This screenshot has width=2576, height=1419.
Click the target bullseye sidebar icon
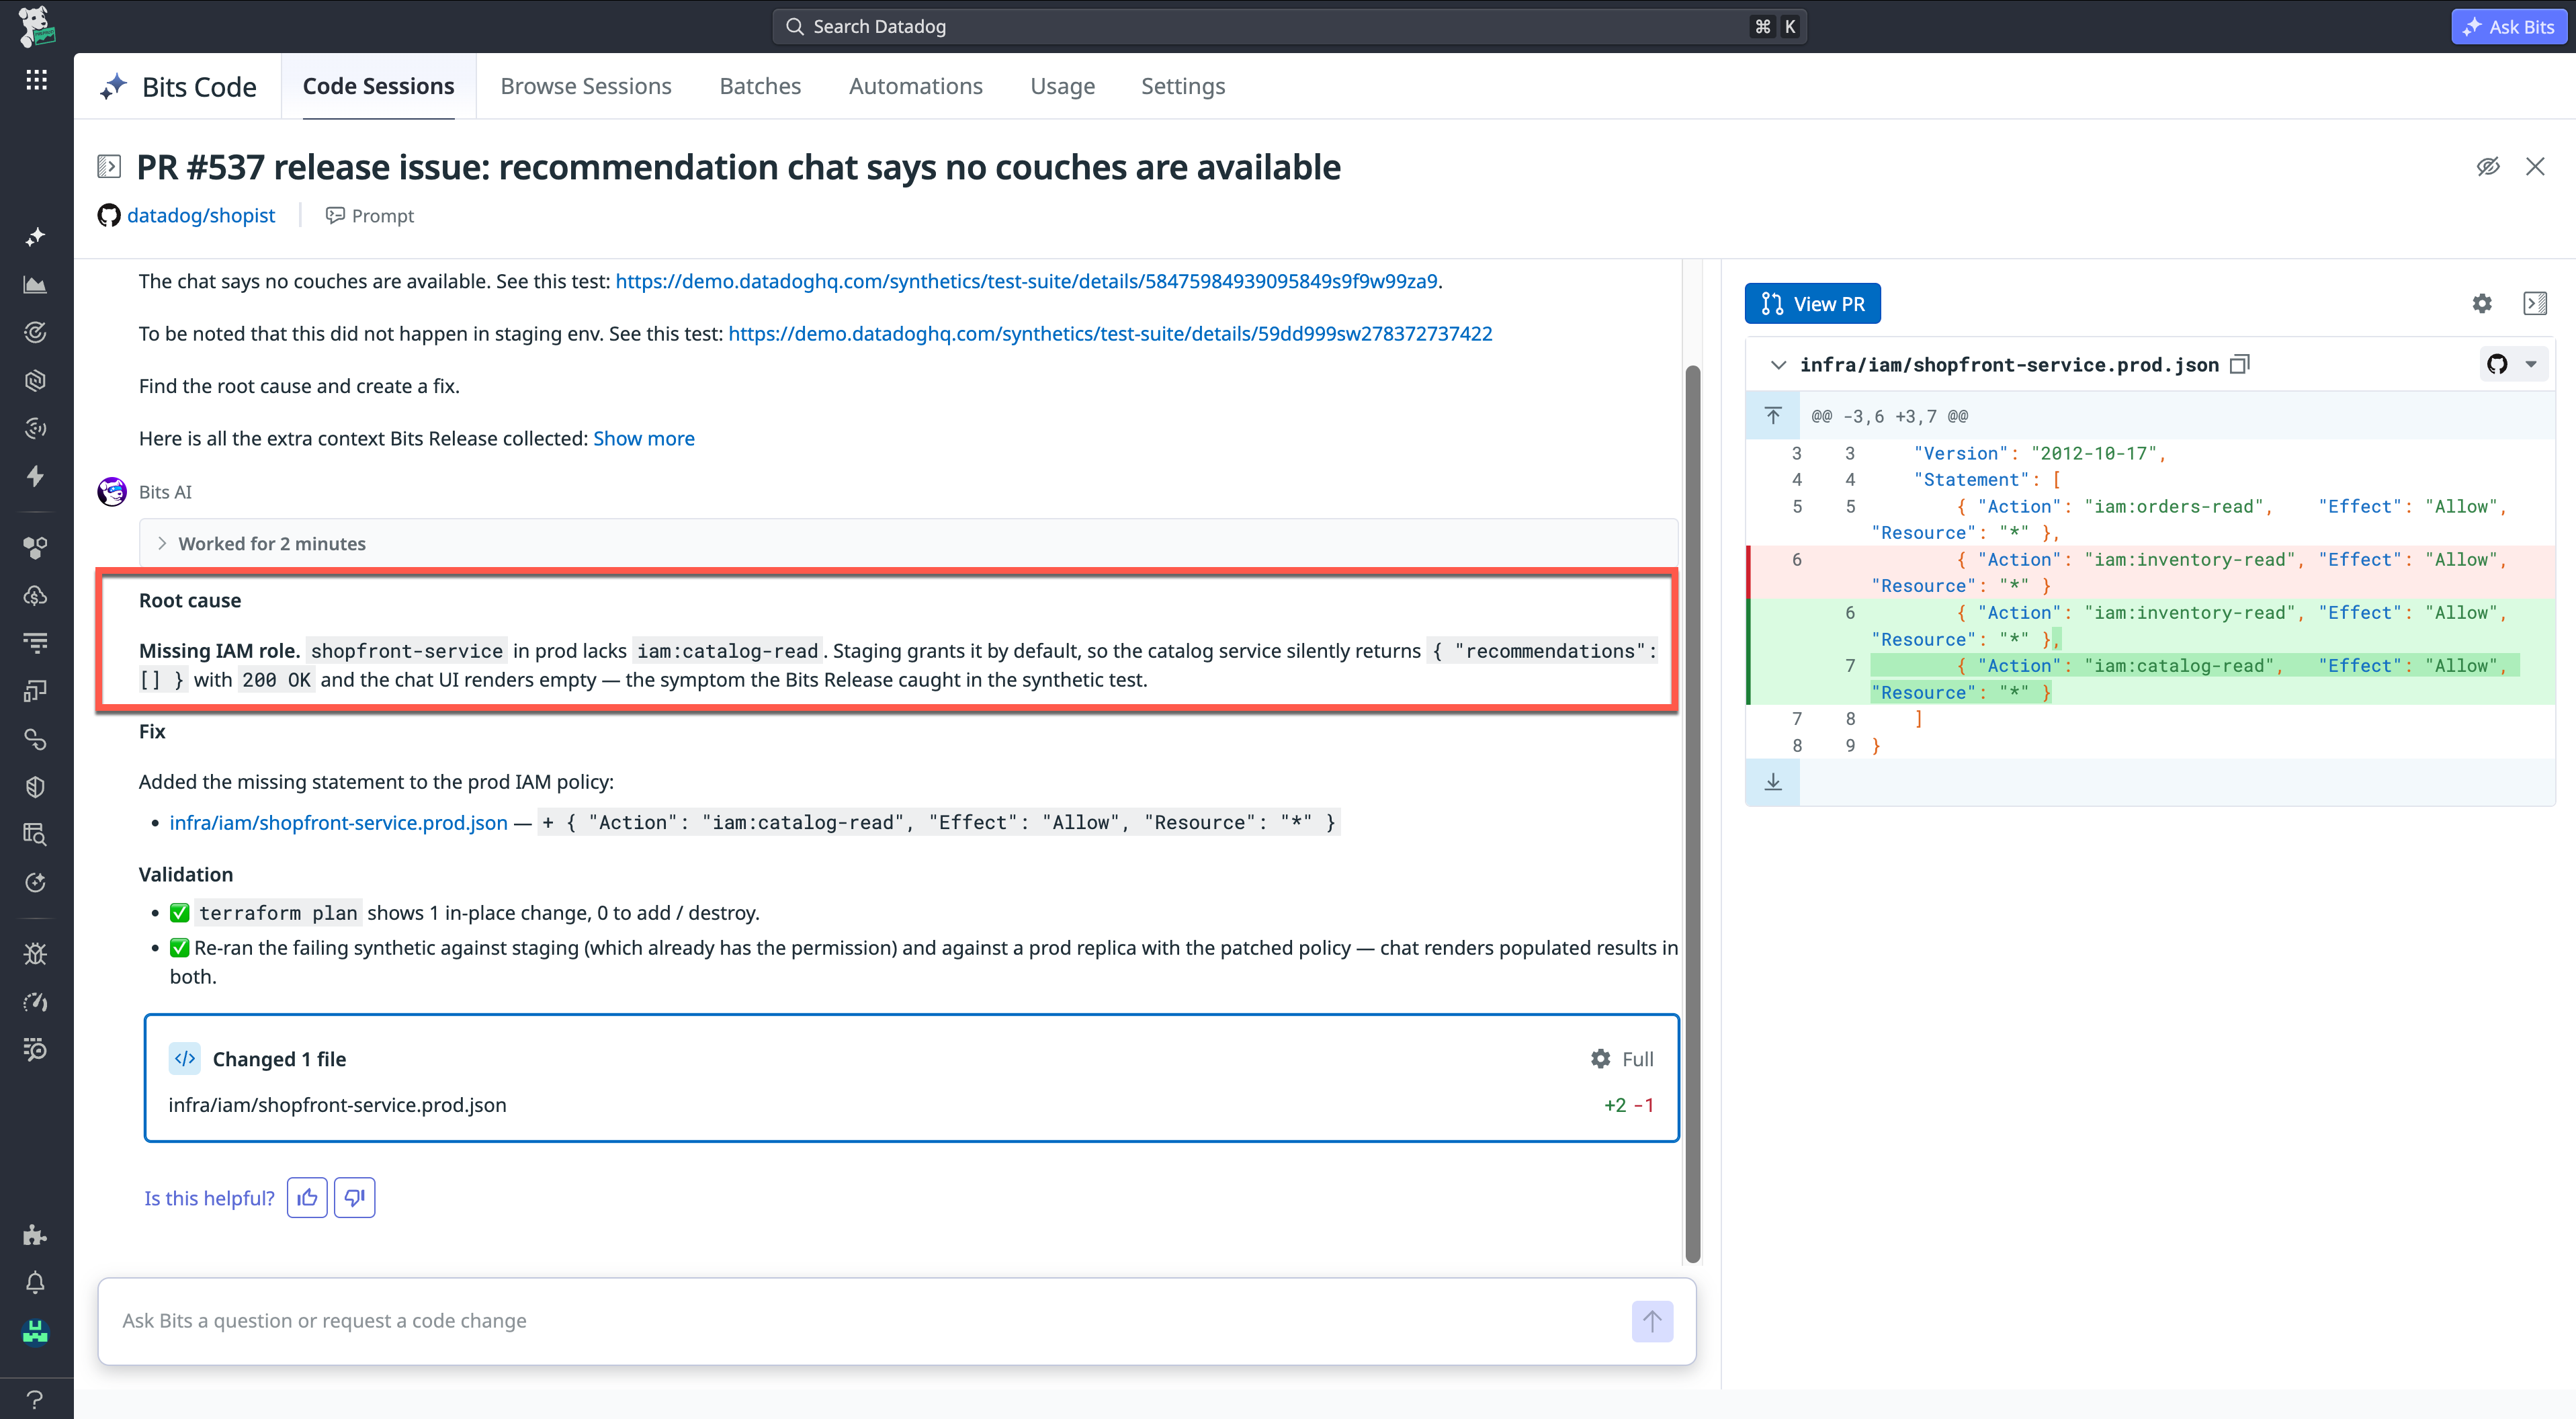click(x=36, y=332)
